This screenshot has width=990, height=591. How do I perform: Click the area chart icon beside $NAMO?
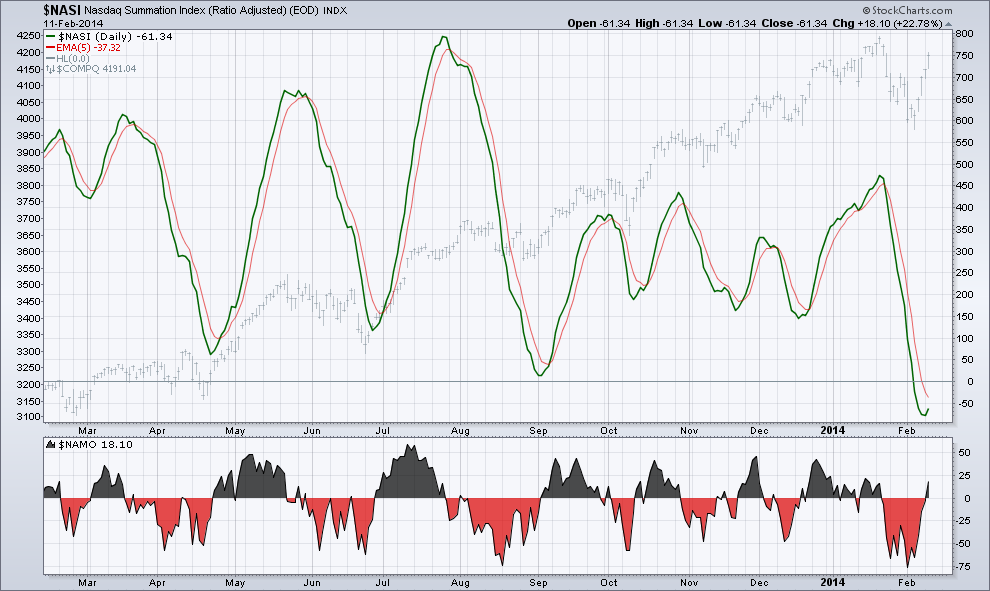(51, 445)
